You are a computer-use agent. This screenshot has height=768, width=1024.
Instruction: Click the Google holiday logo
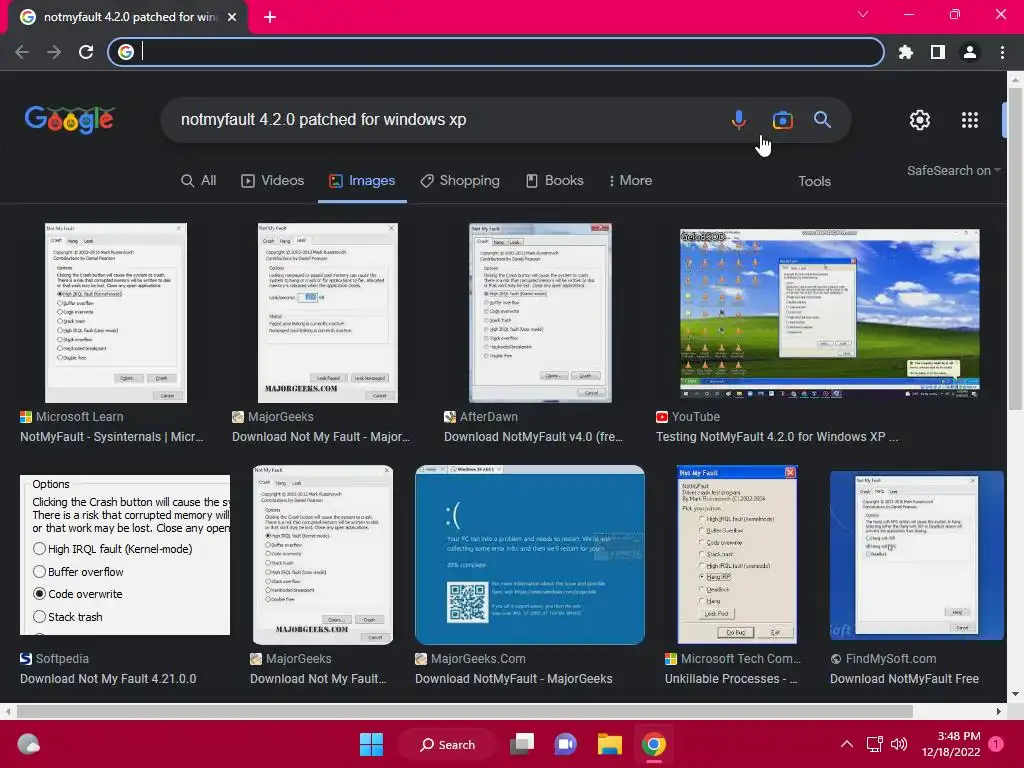[x=69, y=120]
